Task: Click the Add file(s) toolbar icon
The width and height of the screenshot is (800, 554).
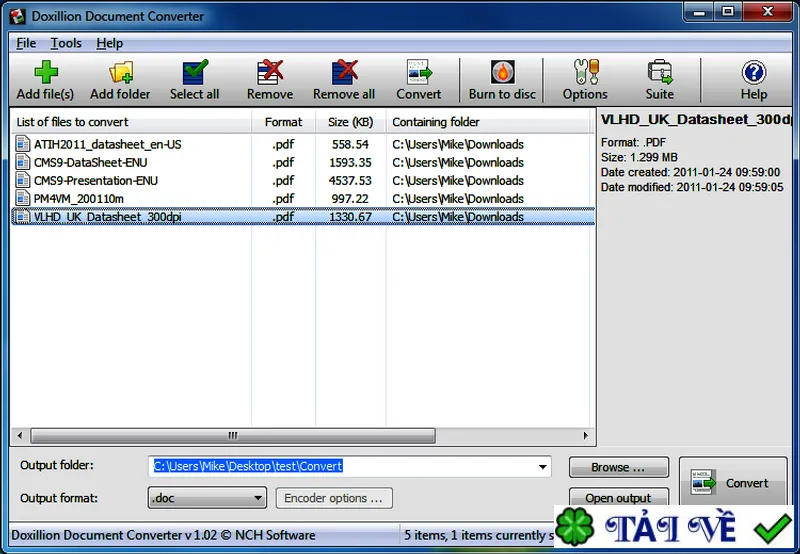Action: coord(46,72)
